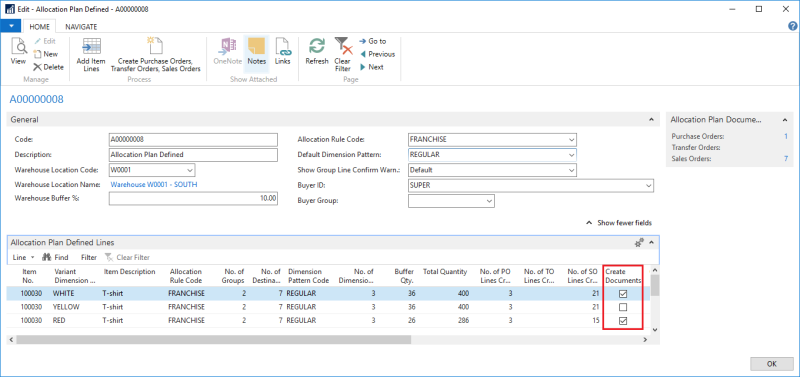
Task: Collapse Allocation Plan Defined Lines part
Action: (x=651, y=243)
